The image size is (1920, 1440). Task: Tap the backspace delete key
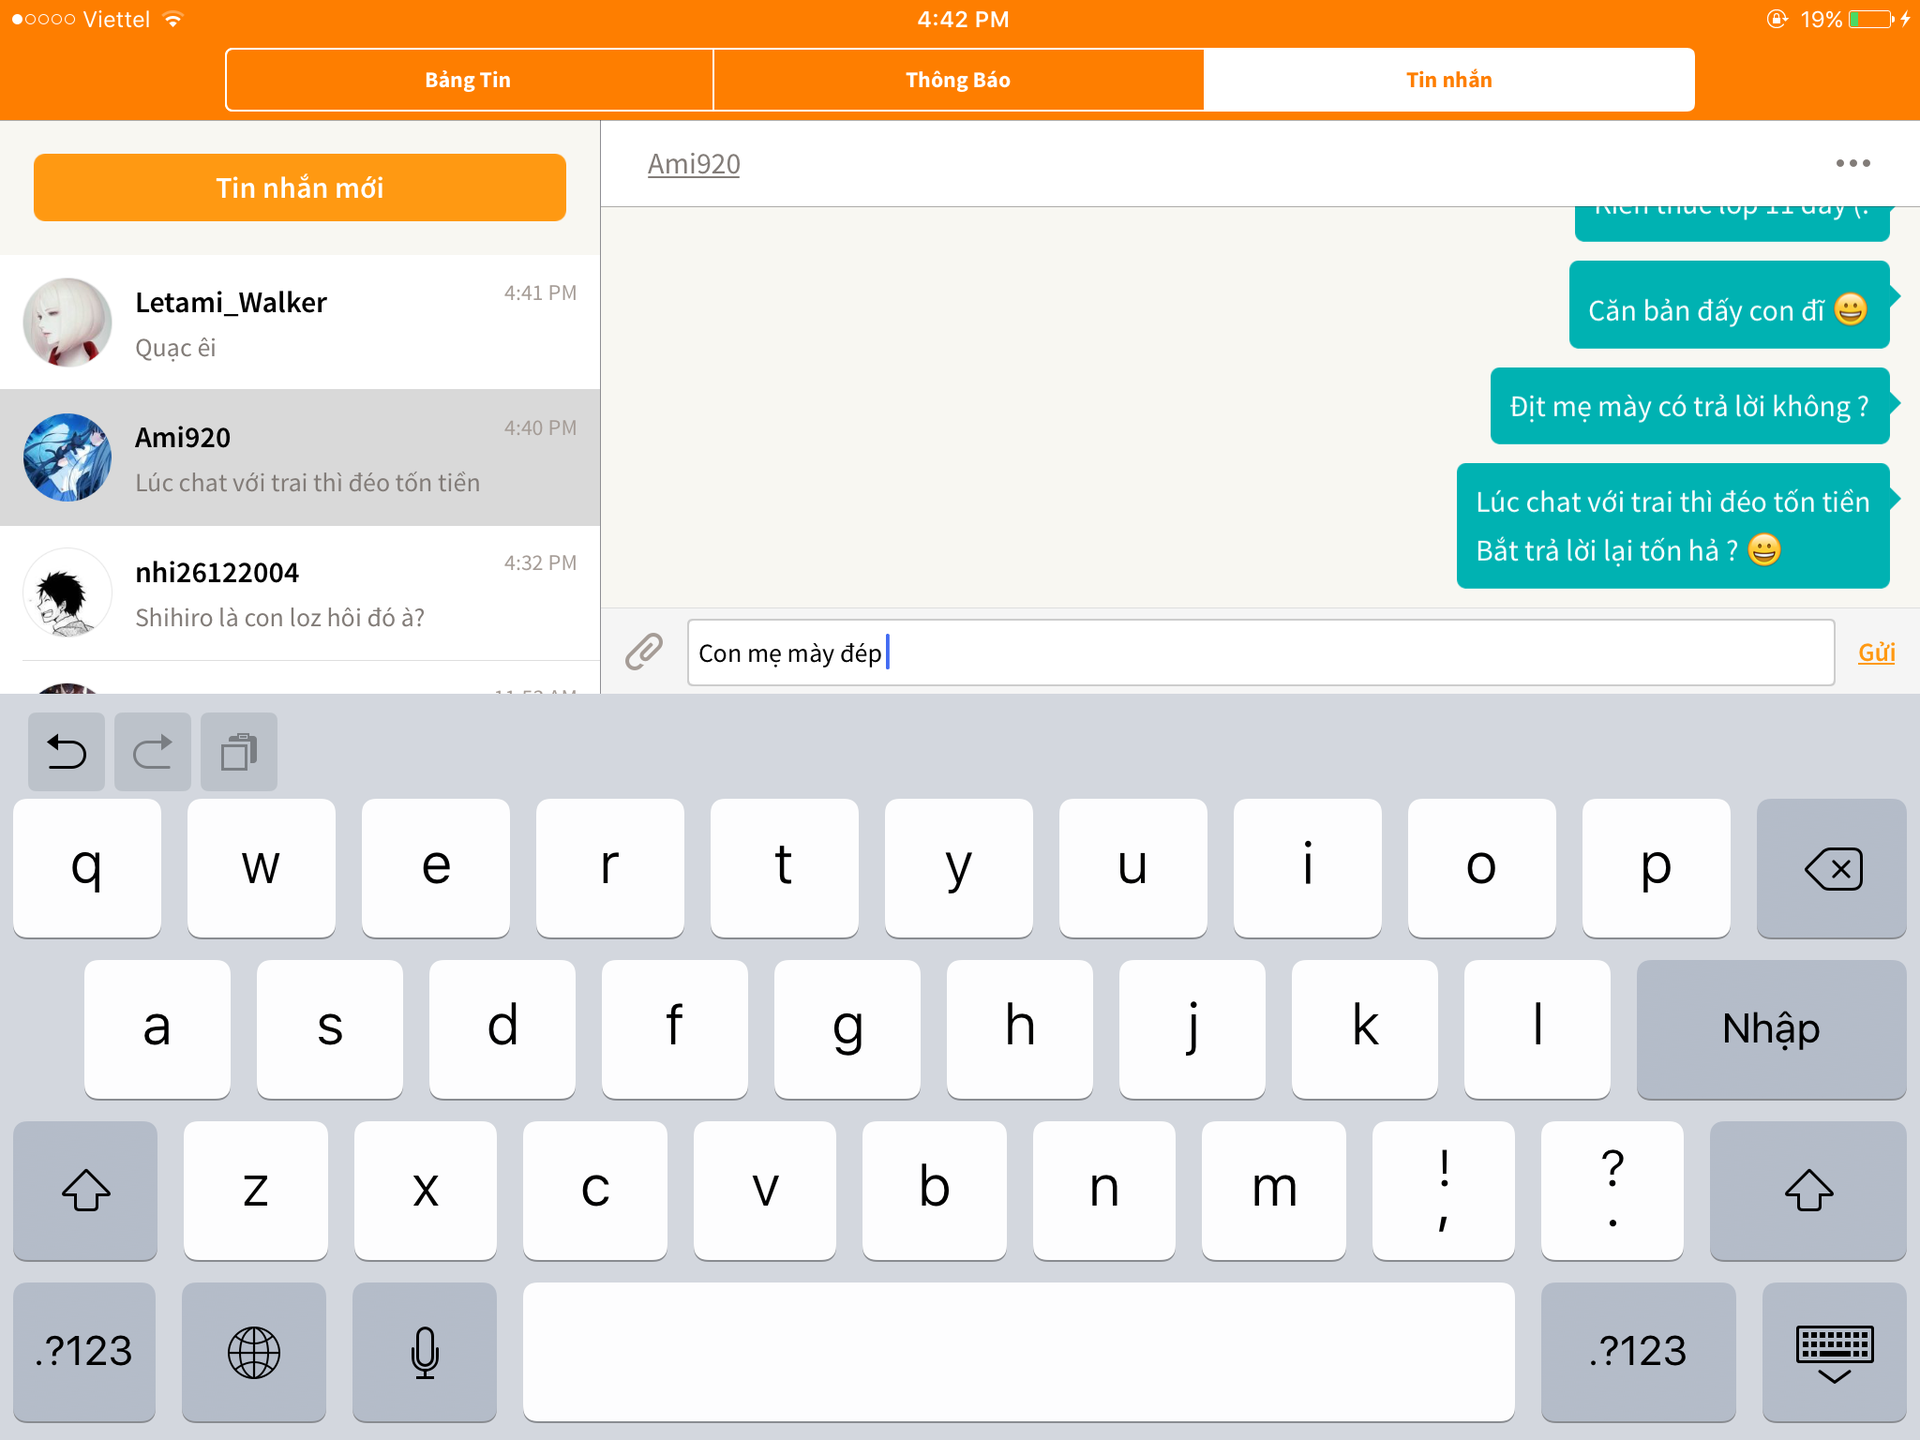[x=1832, y=868]
